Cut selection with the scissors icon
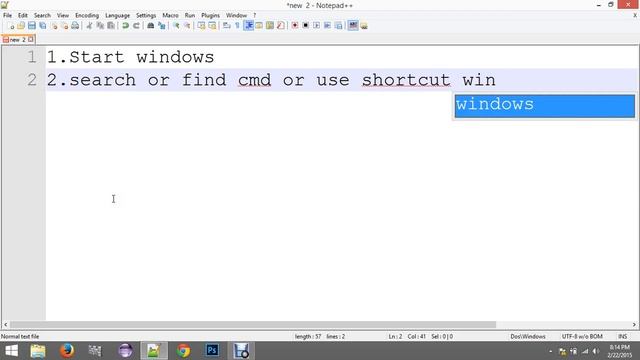The width and height of the screenshot is (640, 360). (89, 26)
